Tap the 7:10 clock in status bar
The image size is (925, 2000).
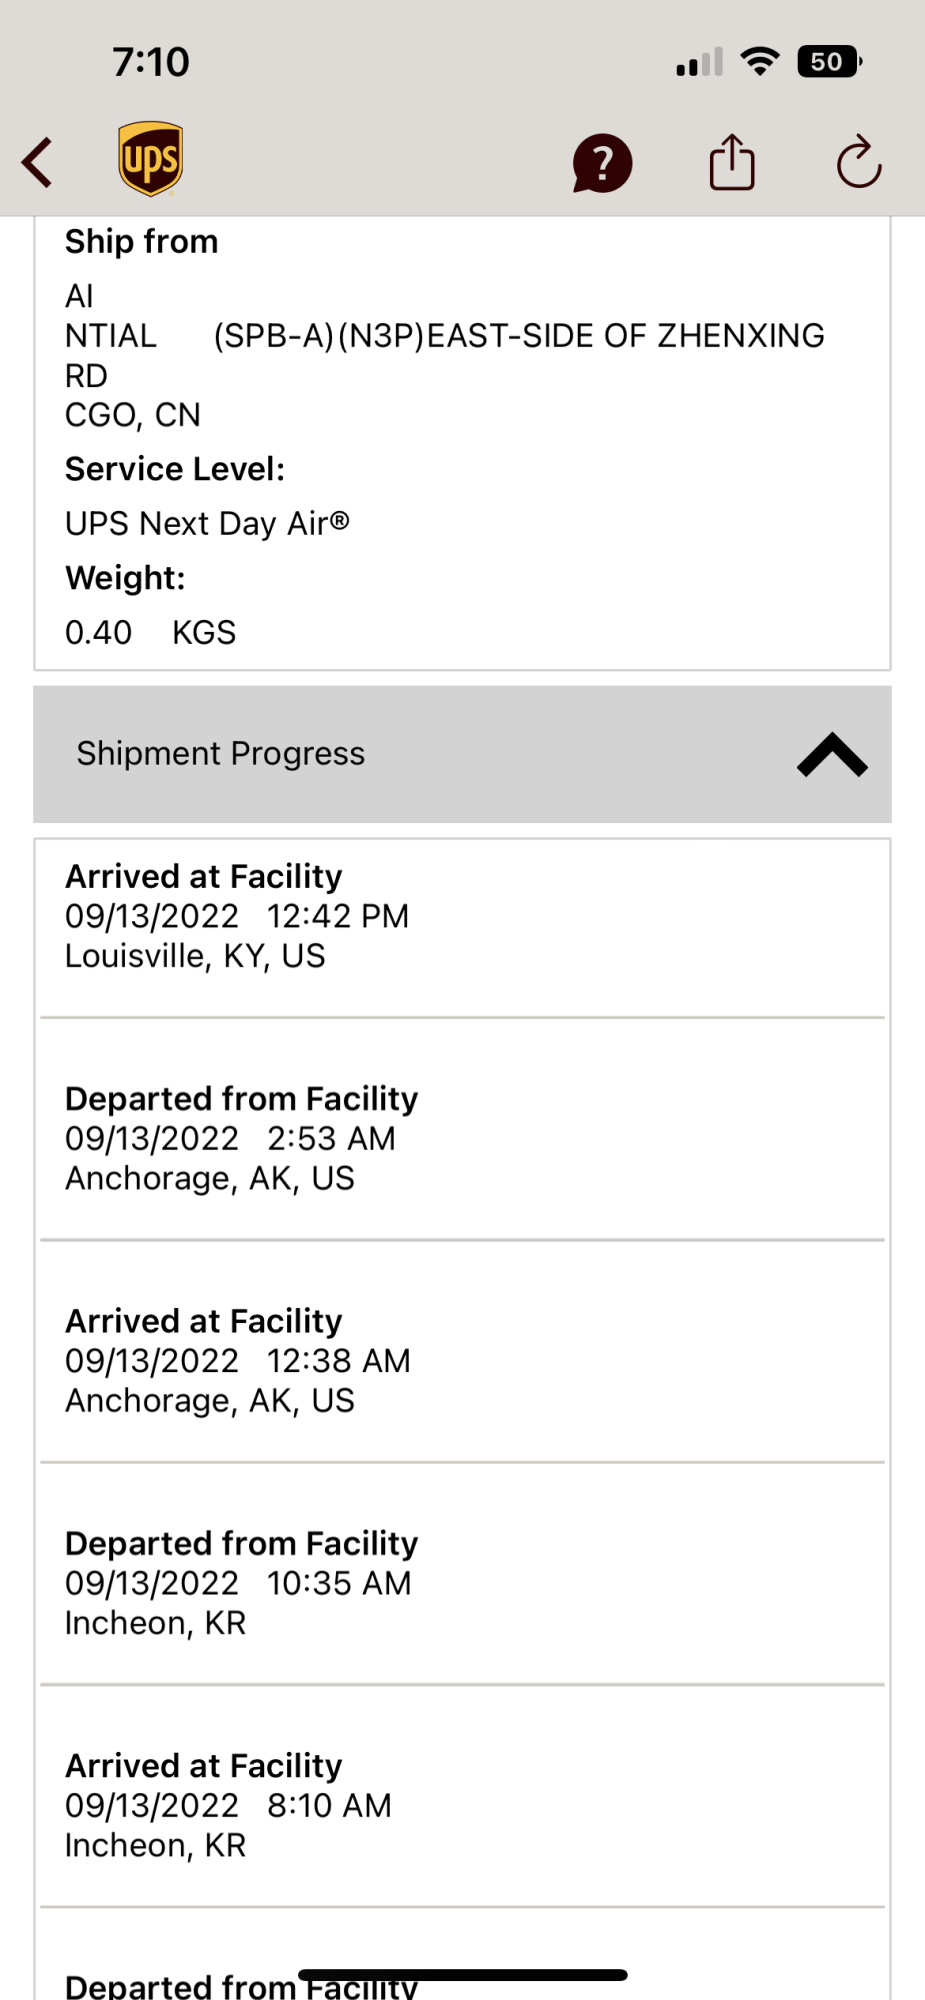coord(151,62)
